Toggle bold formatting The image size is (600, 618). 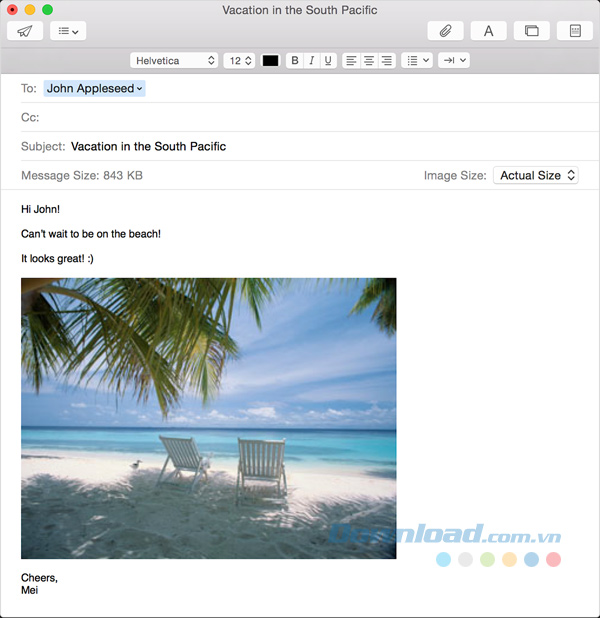(x=294, y=61)
